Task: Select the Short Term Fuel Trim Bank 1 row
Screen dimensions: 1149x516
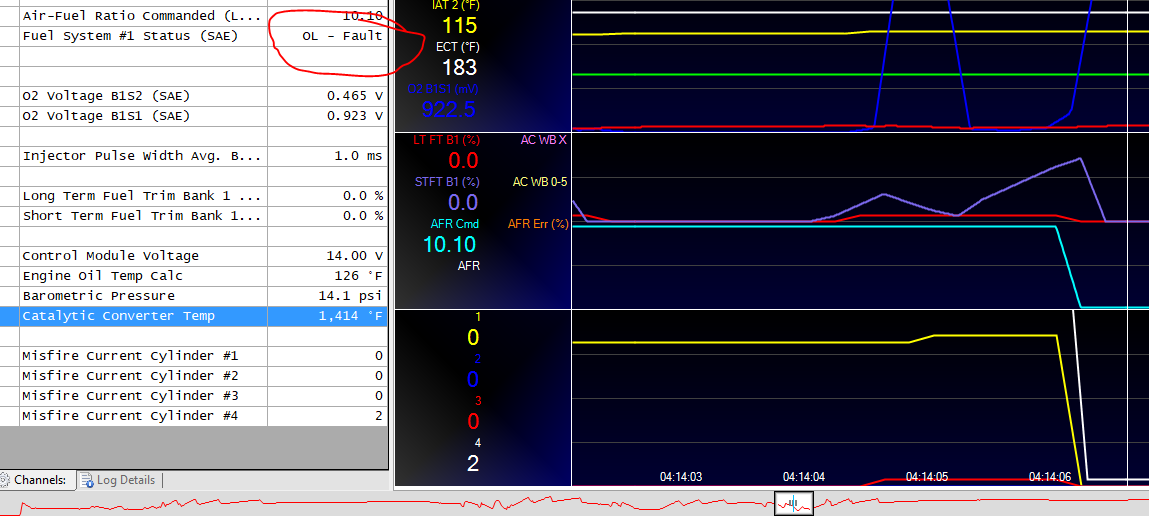Action: click(x=193, y=216)
